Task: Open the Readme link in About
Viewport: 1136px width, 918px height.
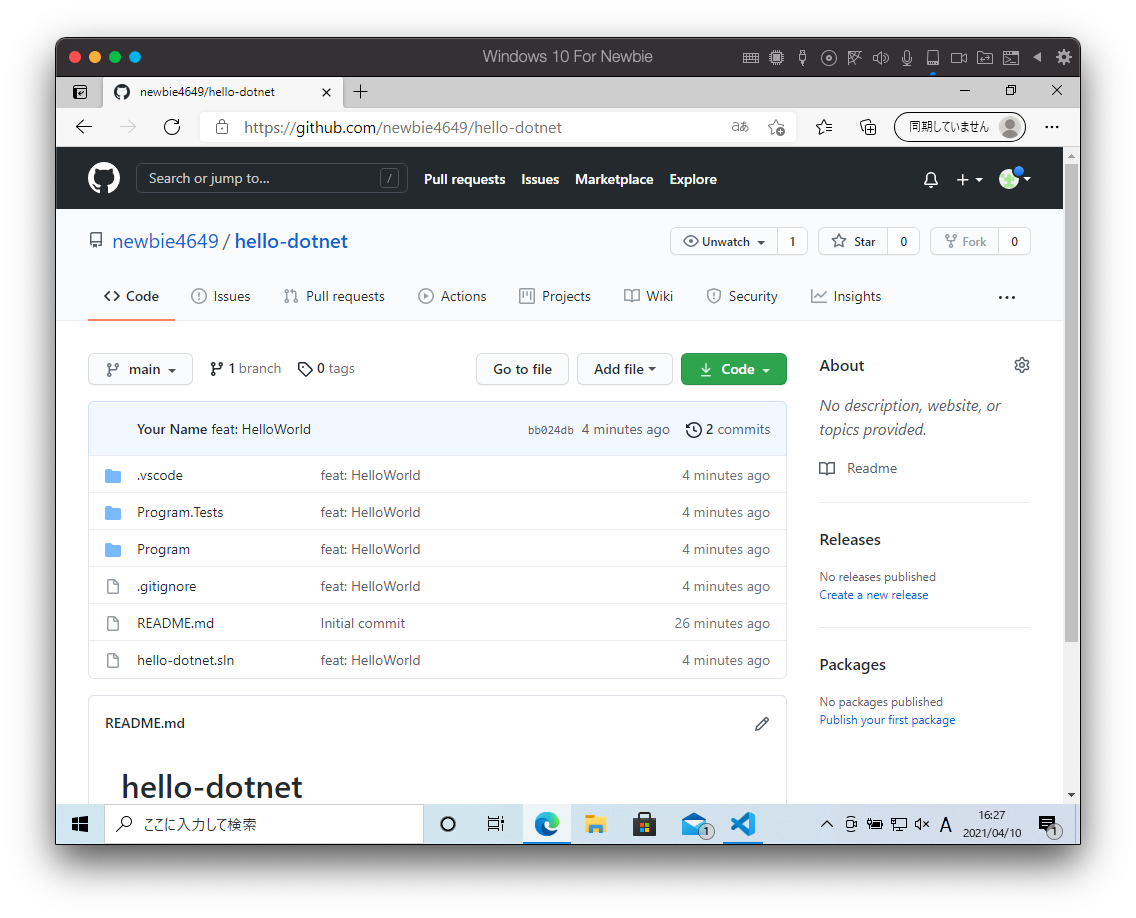Action: click(x=858, y=469)
